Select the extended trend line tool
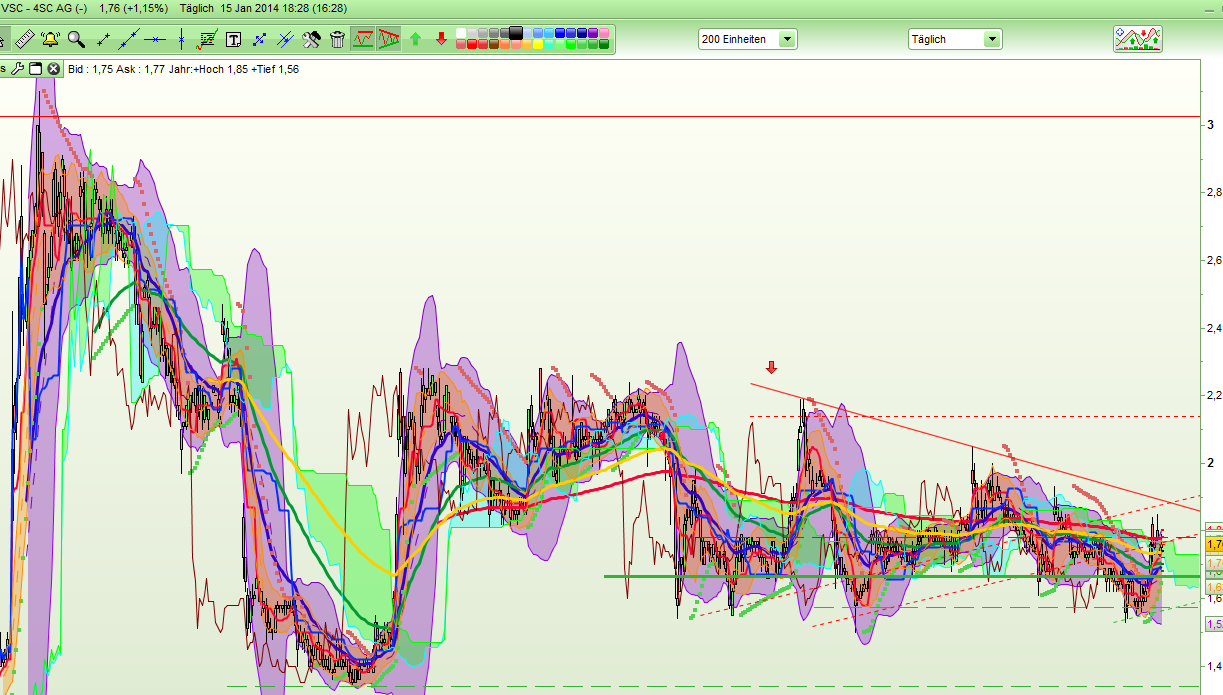Viewport: 1223px width, 695px height. (x=128, y=40)
